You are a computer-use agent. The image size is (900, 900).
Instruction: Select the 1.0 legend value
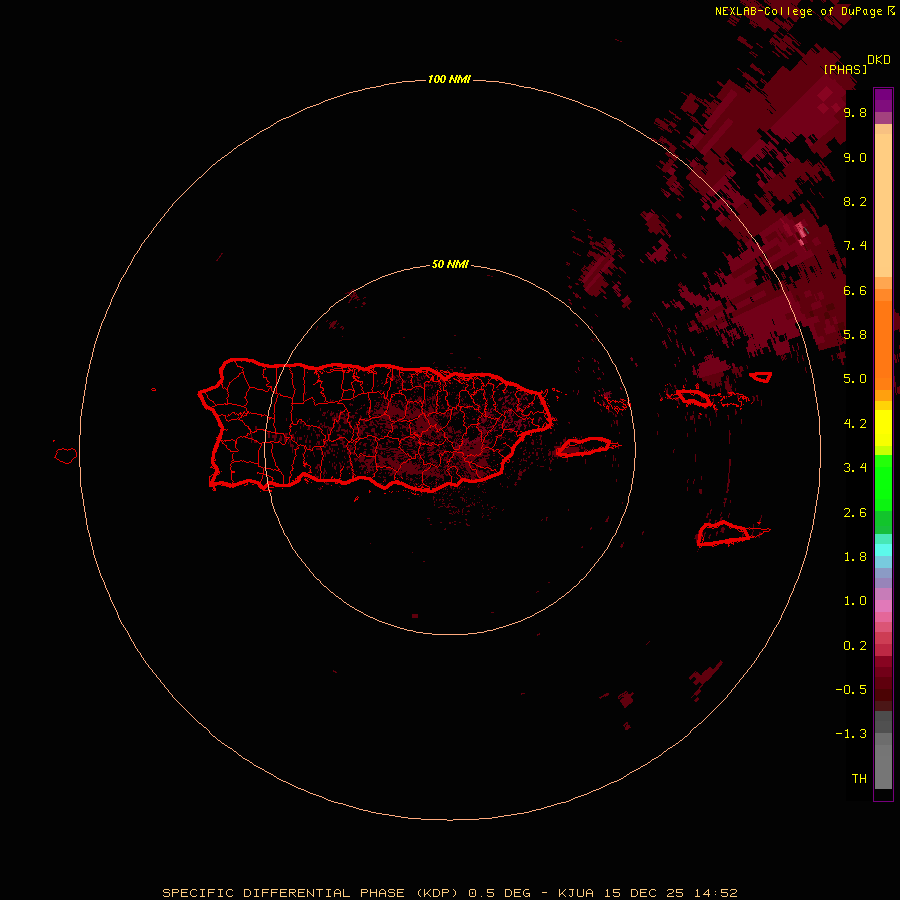[x=855, y=601]
